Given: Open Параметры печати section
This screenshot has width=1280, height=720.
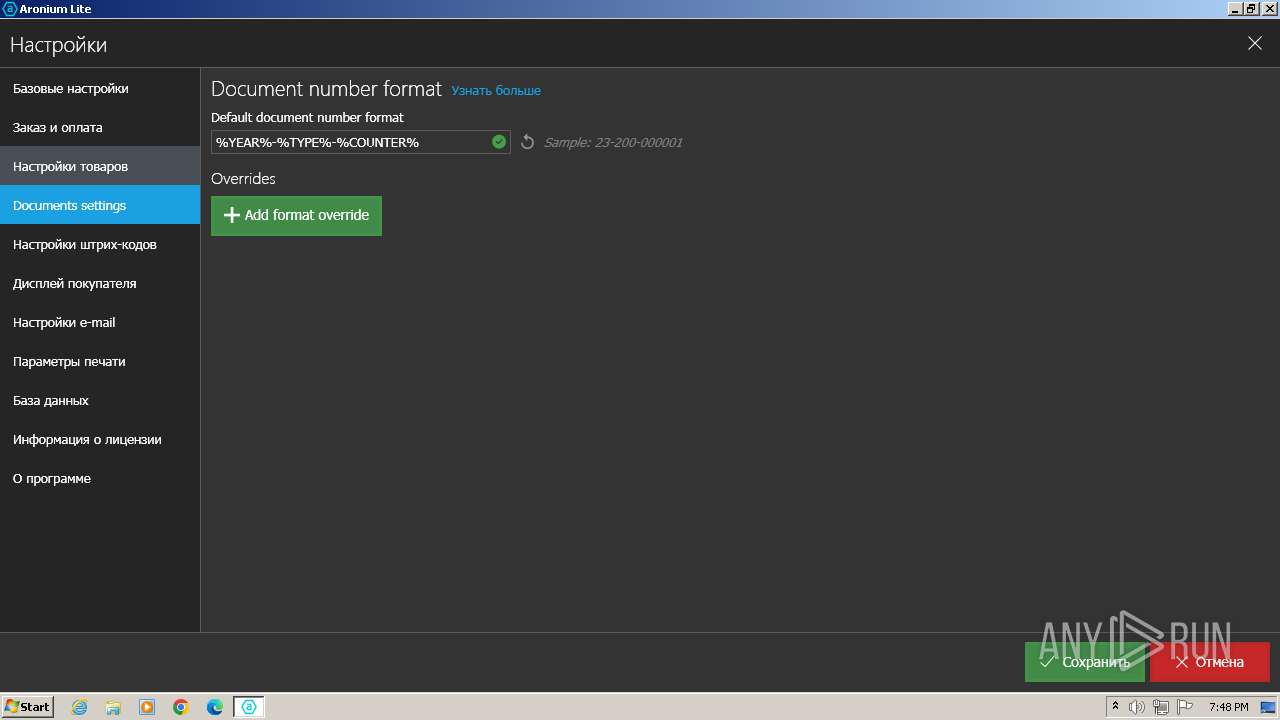Looking at the screenshot, I should click(x=100, y=361).
